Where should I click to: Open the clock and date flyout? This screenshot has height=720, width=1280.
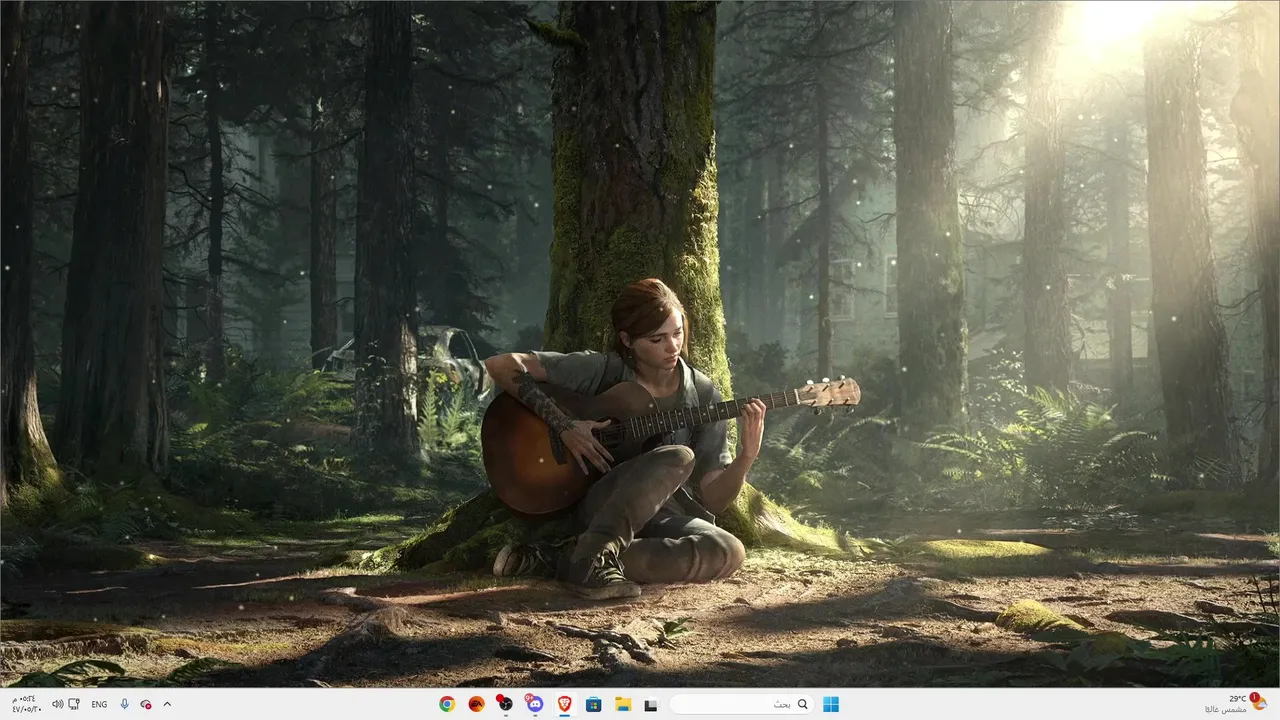tap(26, 704)
